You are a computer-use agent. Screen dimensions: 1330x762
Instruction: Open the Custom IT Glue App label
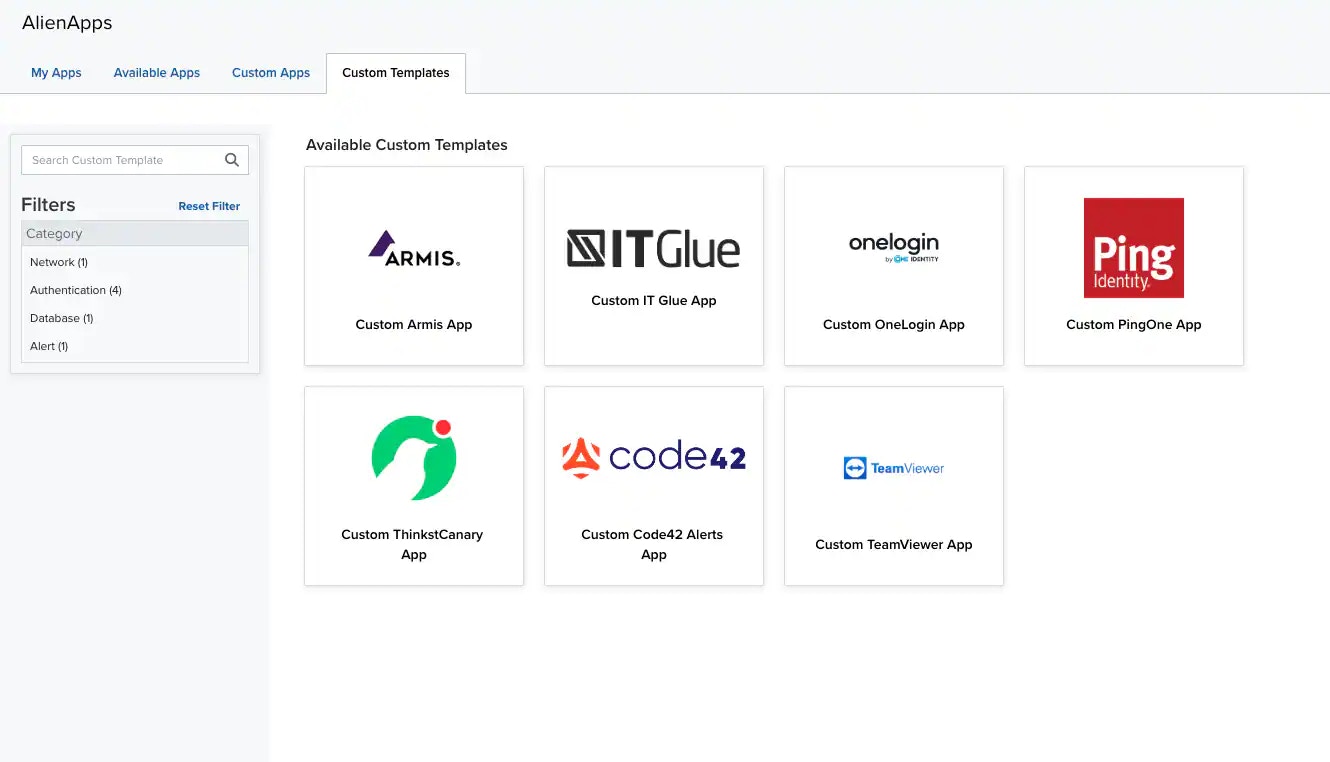pyautogui.click(x=654, y=301)
